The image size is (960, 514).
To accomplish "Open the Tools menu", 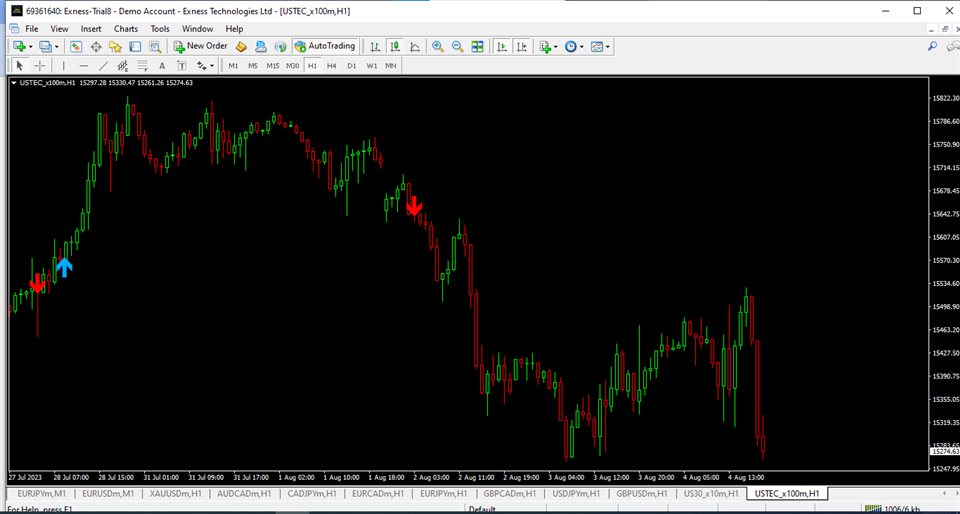I will (160, 29).
